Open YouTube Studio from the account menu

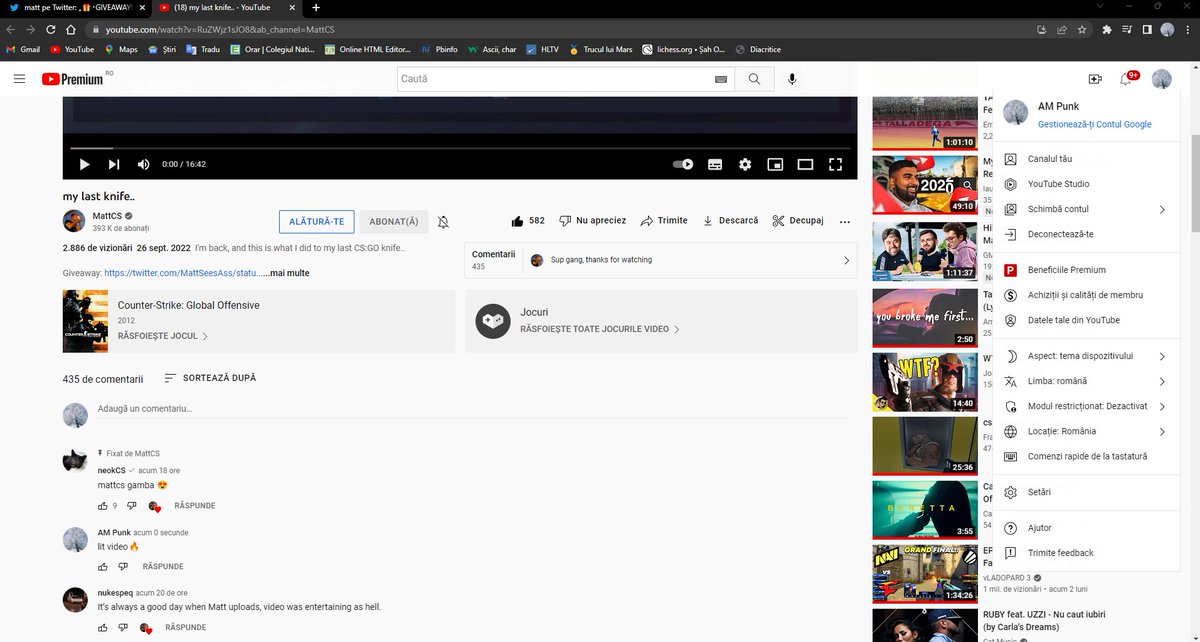pos(1086,184)
